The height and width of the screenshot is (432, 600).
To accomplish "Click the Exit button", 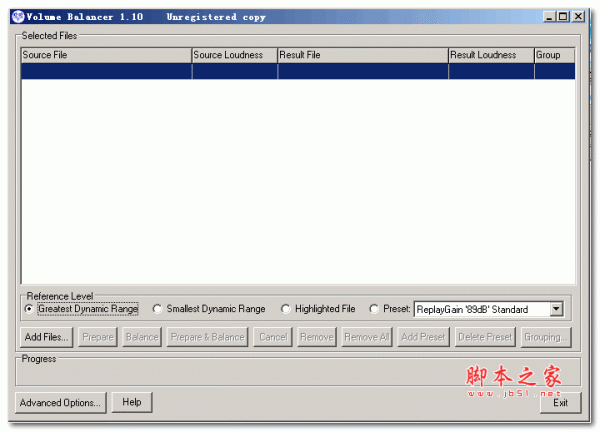I will [561, 403].
